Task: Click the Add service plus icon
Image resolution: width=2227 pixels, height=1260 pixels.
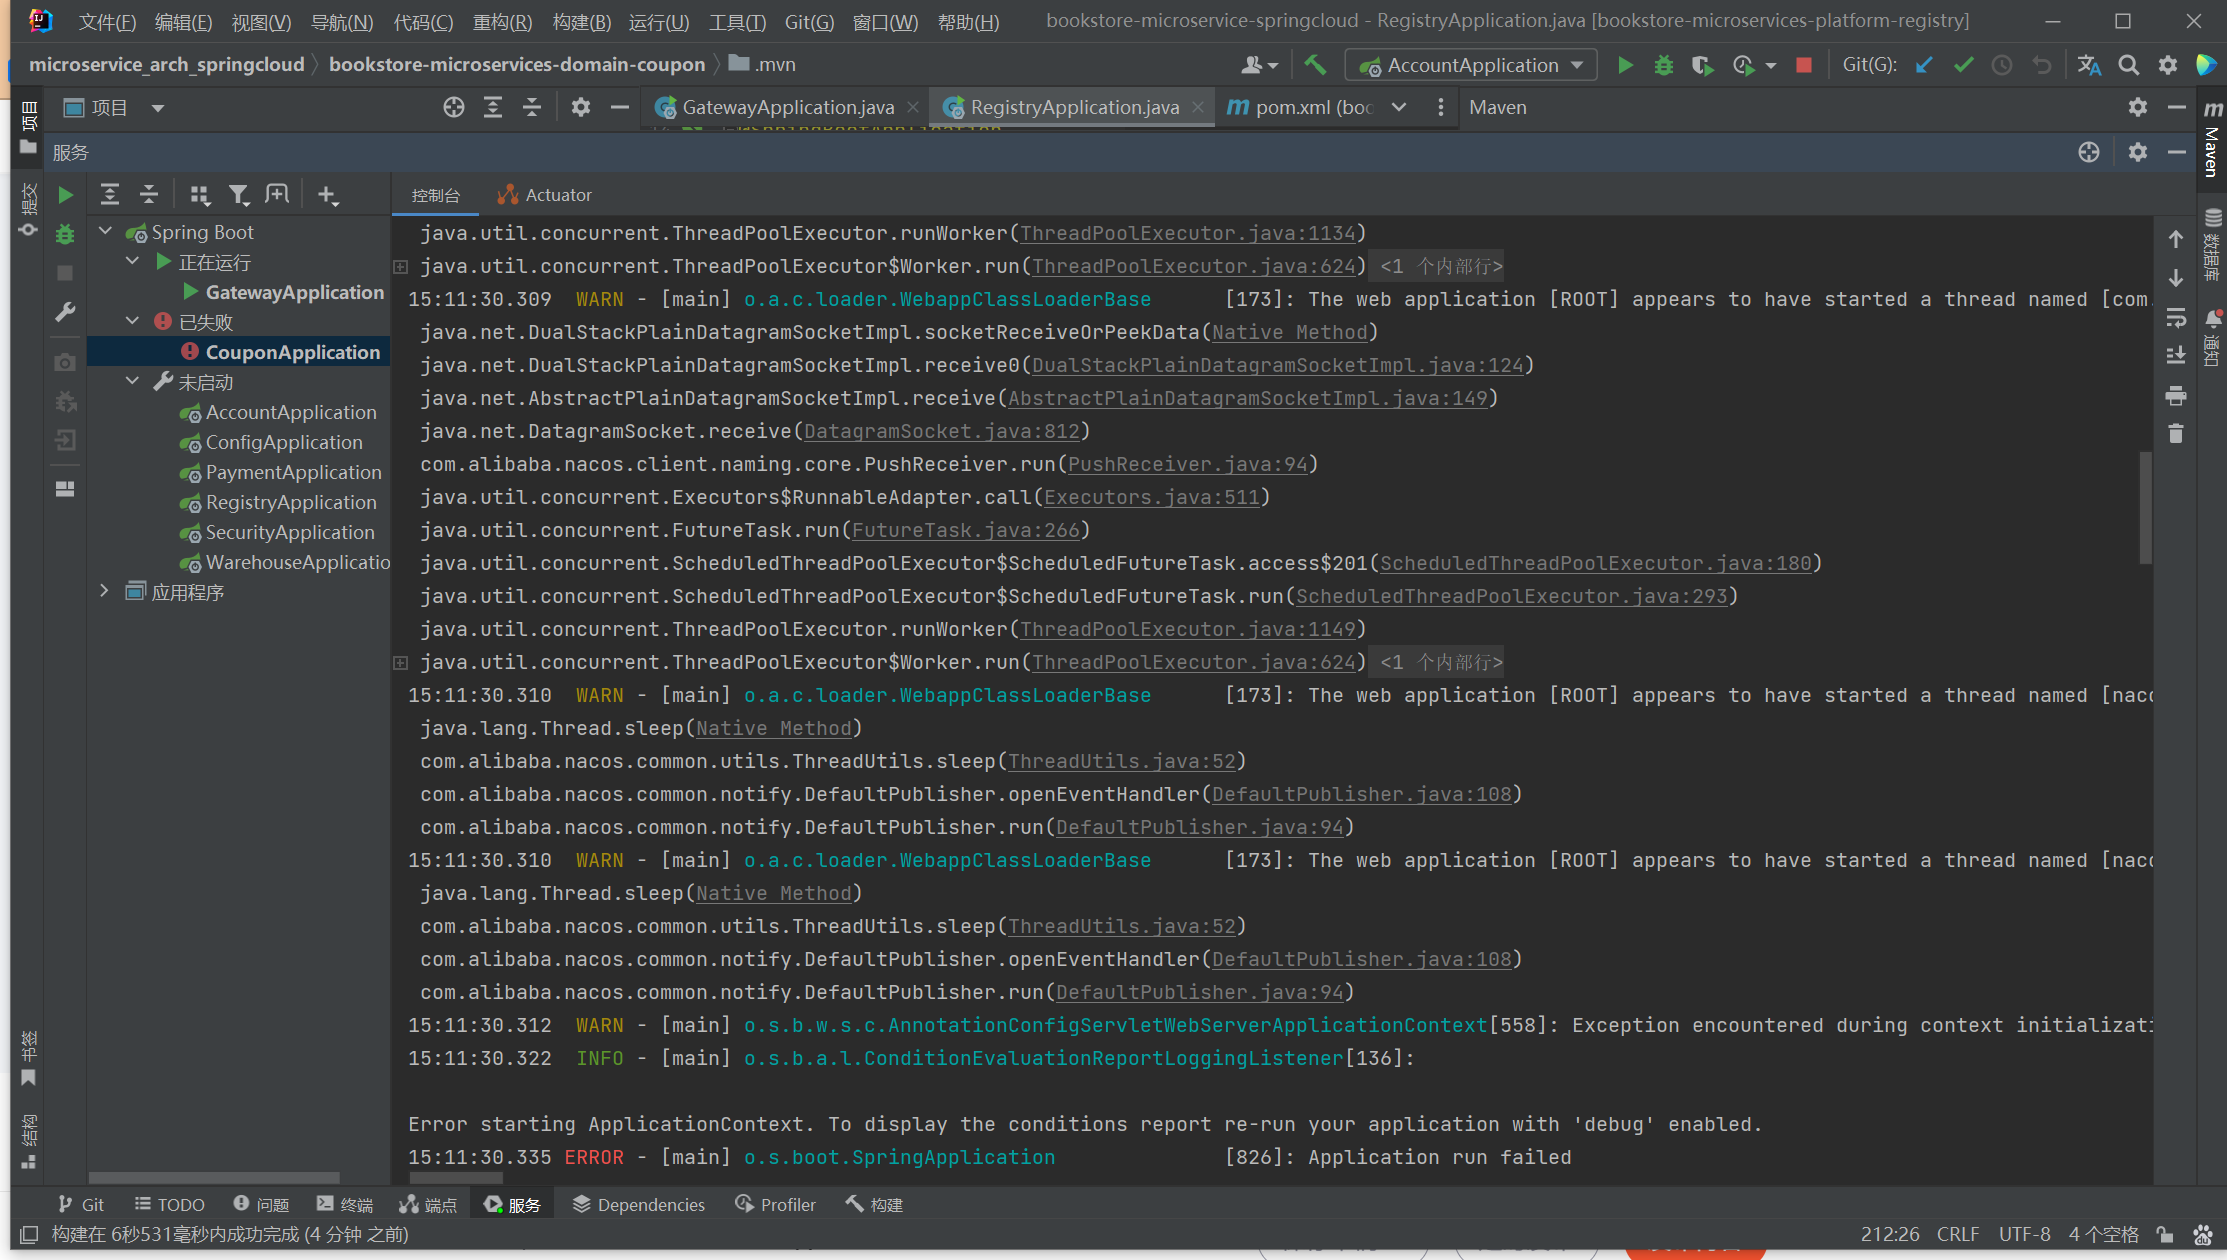Action: (x=327, y=195)
